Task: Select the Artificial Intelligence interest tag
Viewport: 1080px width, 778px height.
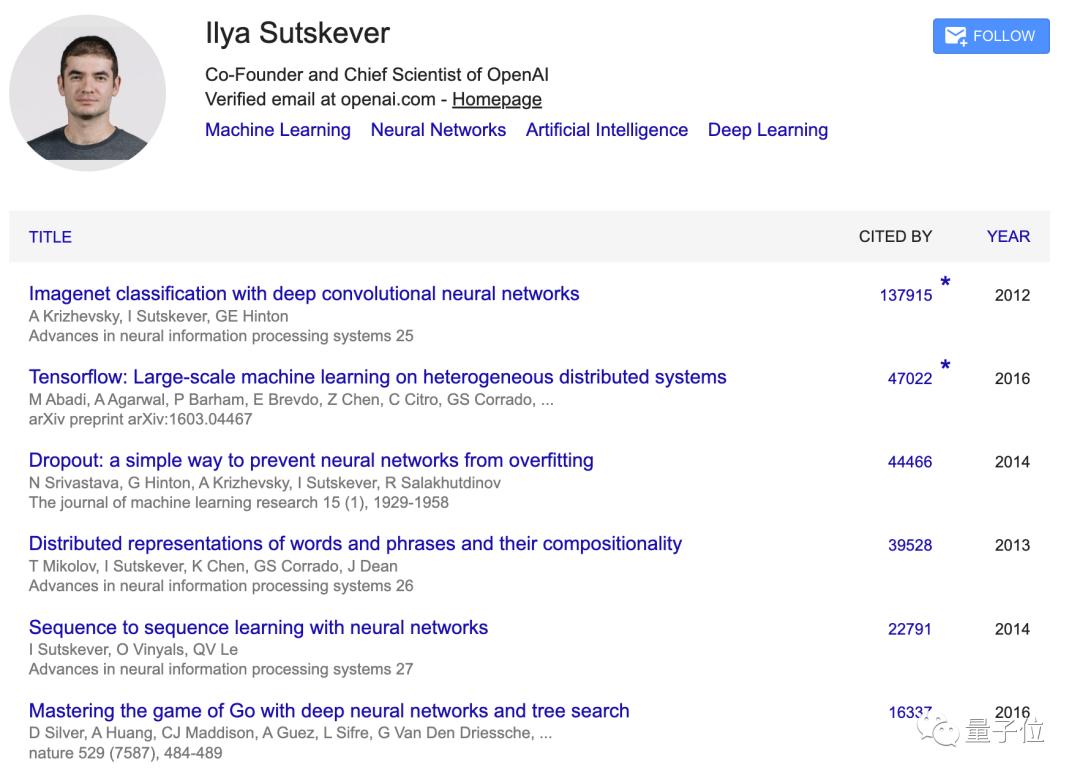Action: 607,129
